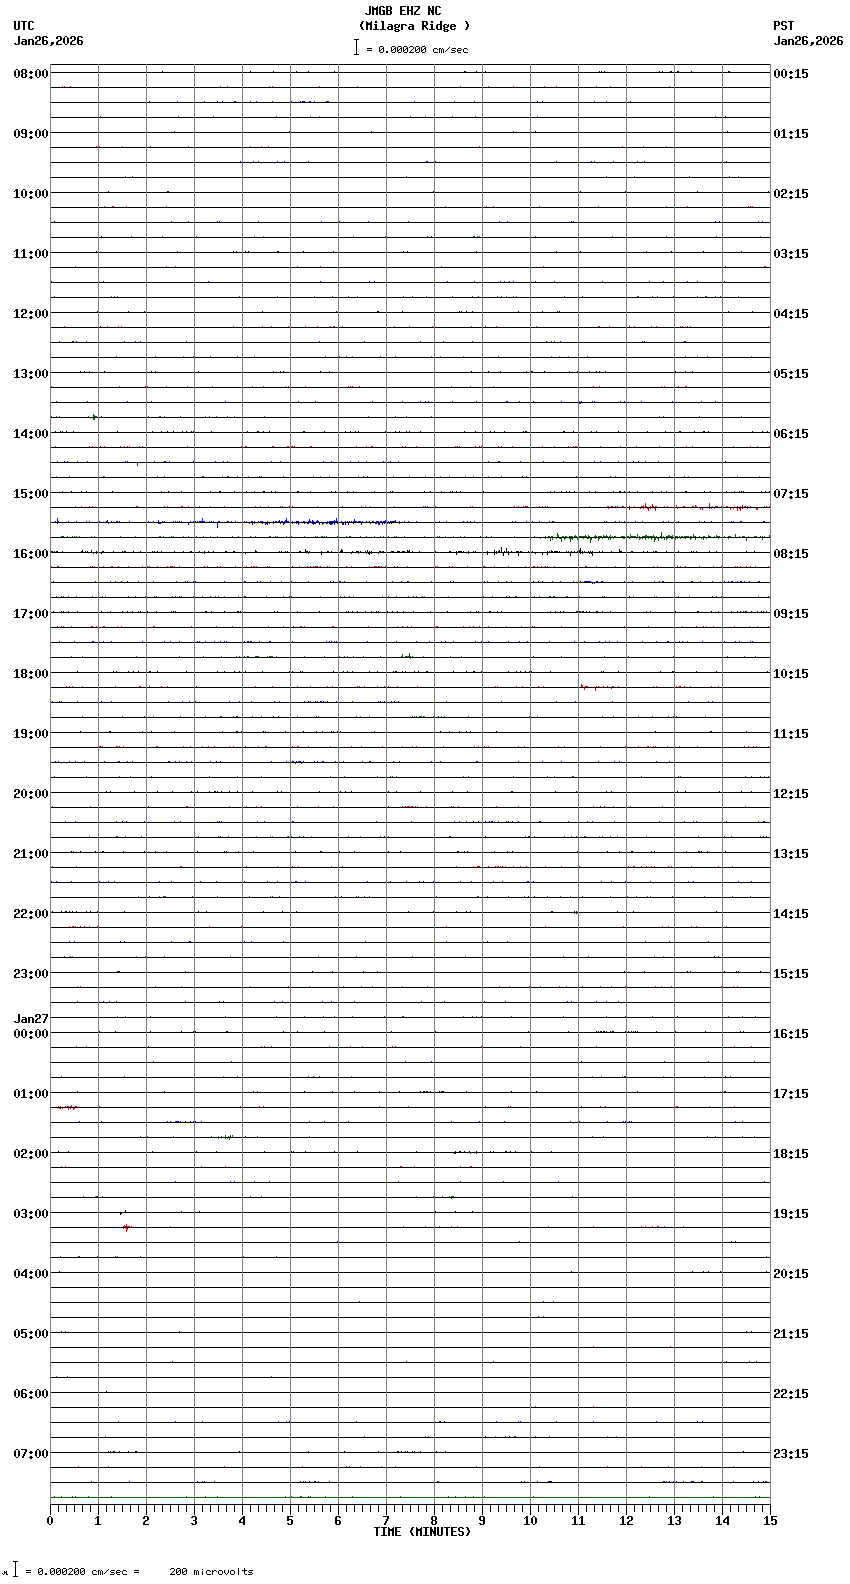Click the station title JMGB EHZ NC
Screen dimensions: 850x1584
point(403,11)
